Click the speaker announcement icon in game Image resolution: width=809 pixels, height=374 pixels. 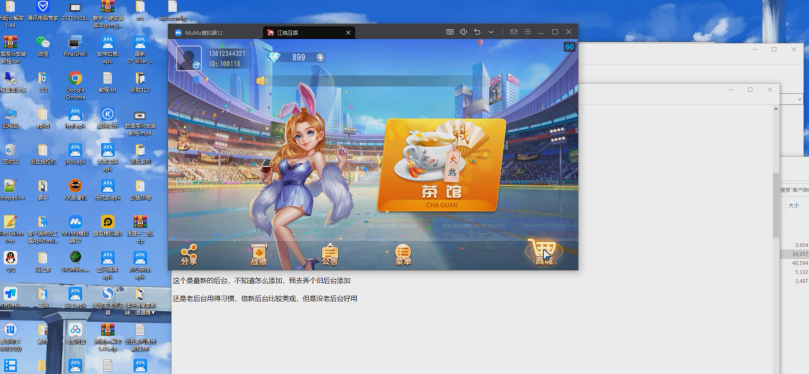pos(263,81)
